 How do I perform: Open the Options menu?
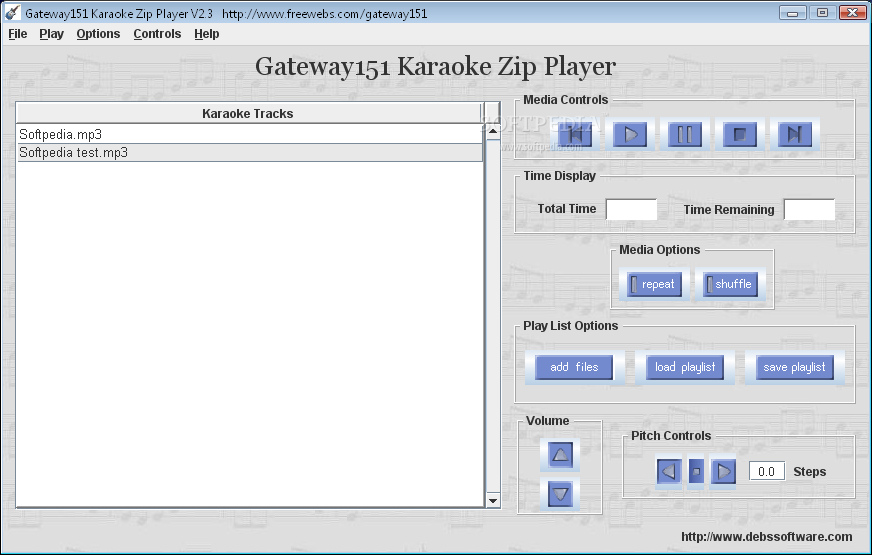(x=98, y=34)
